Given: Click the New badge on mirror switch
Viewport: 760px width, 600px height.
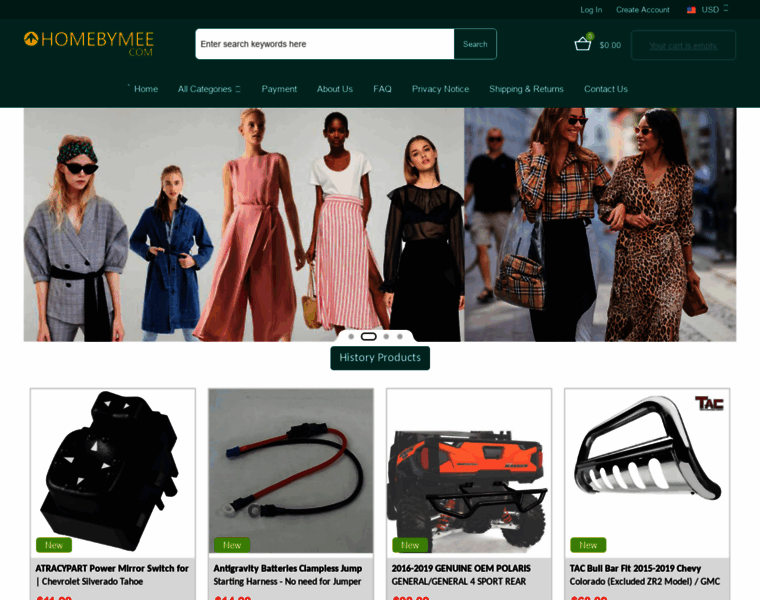Looking at the screenshot, I should (x=54, y=545).
